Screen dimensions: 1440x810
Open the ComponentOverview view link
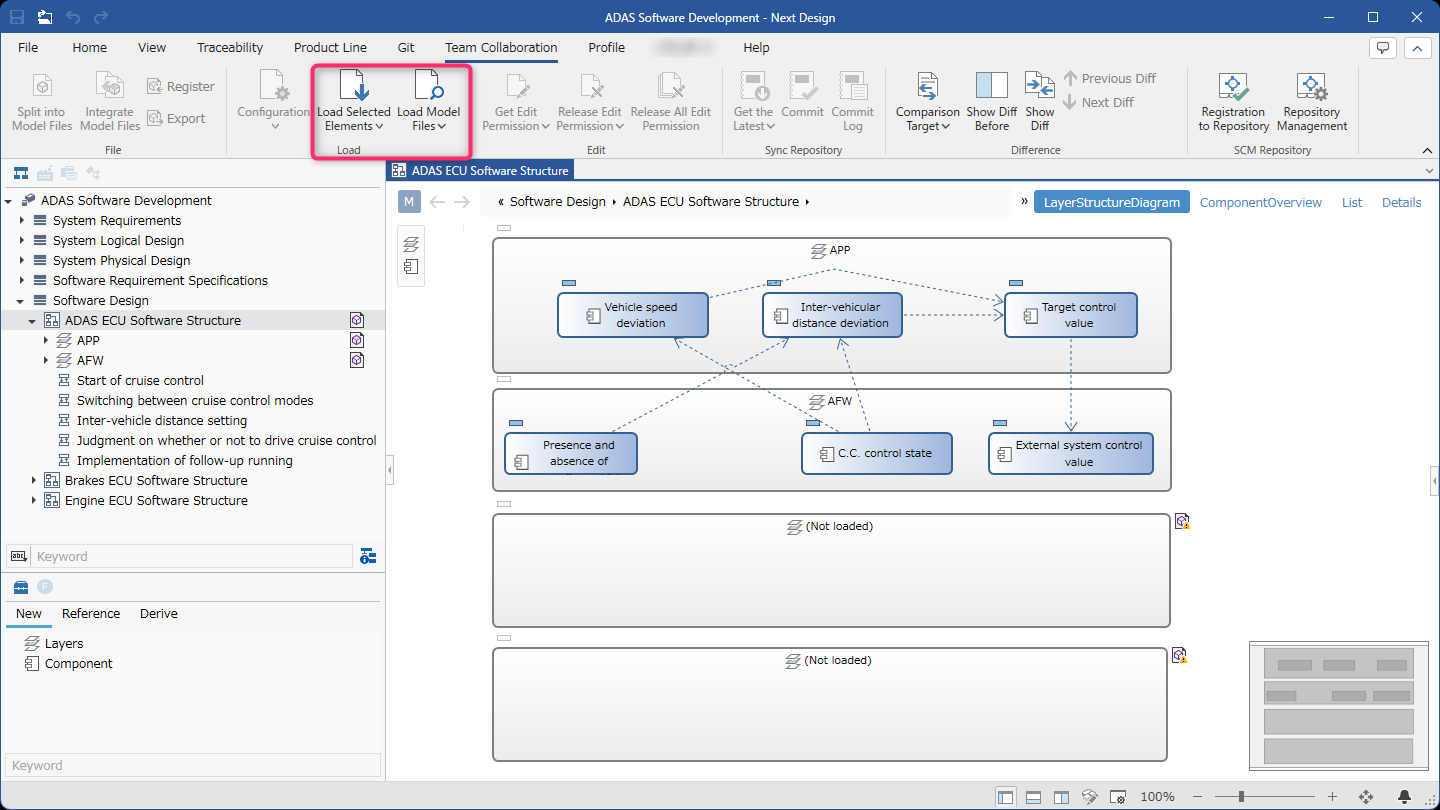click(1261, 202)
